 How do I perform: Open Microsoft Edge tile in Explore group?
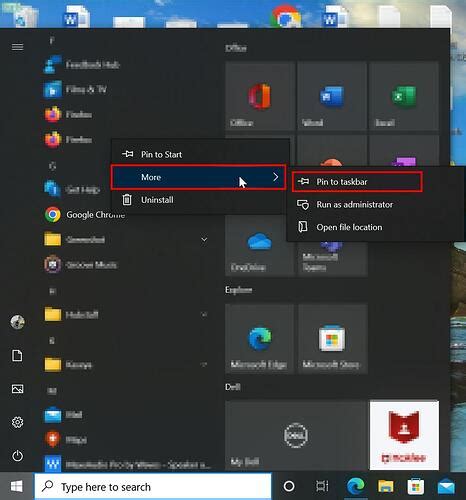(260, 339)
